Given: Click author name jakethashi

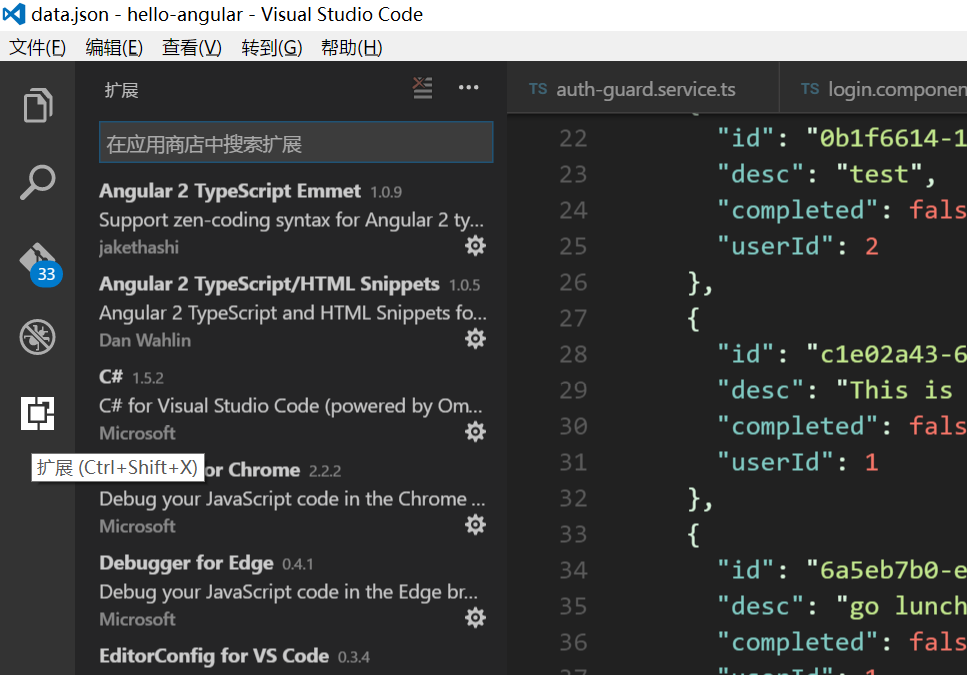Looking at the screenshot, I should coord(139,247).
